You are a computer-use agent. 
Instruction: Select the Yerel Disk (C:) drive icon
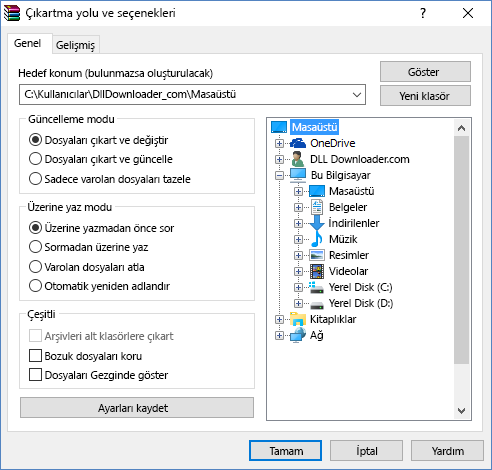click(316, 287)
